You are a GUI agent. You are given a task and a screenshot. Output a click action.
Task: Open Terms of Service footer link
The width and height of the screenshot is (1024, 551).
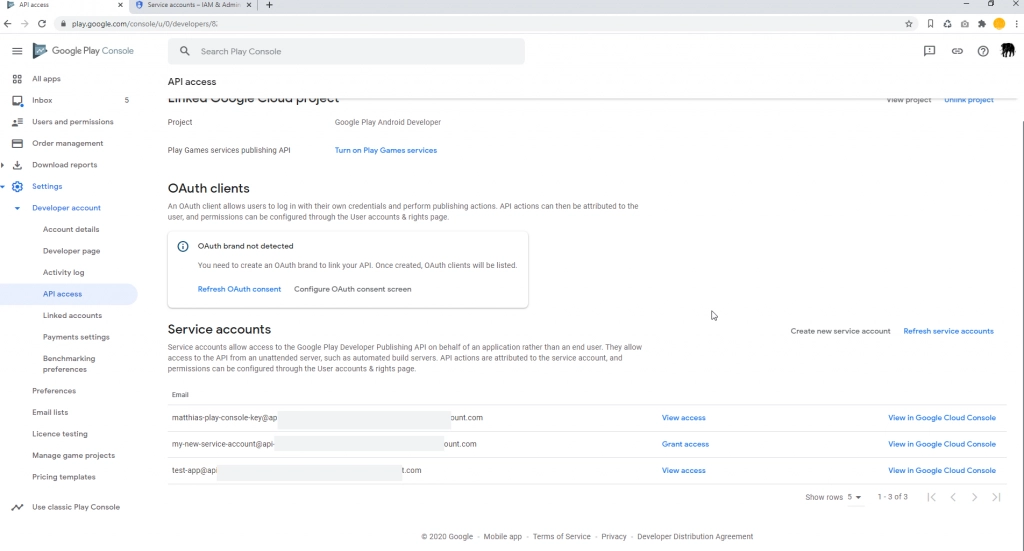pyautogui.click(x=562, y=537)
